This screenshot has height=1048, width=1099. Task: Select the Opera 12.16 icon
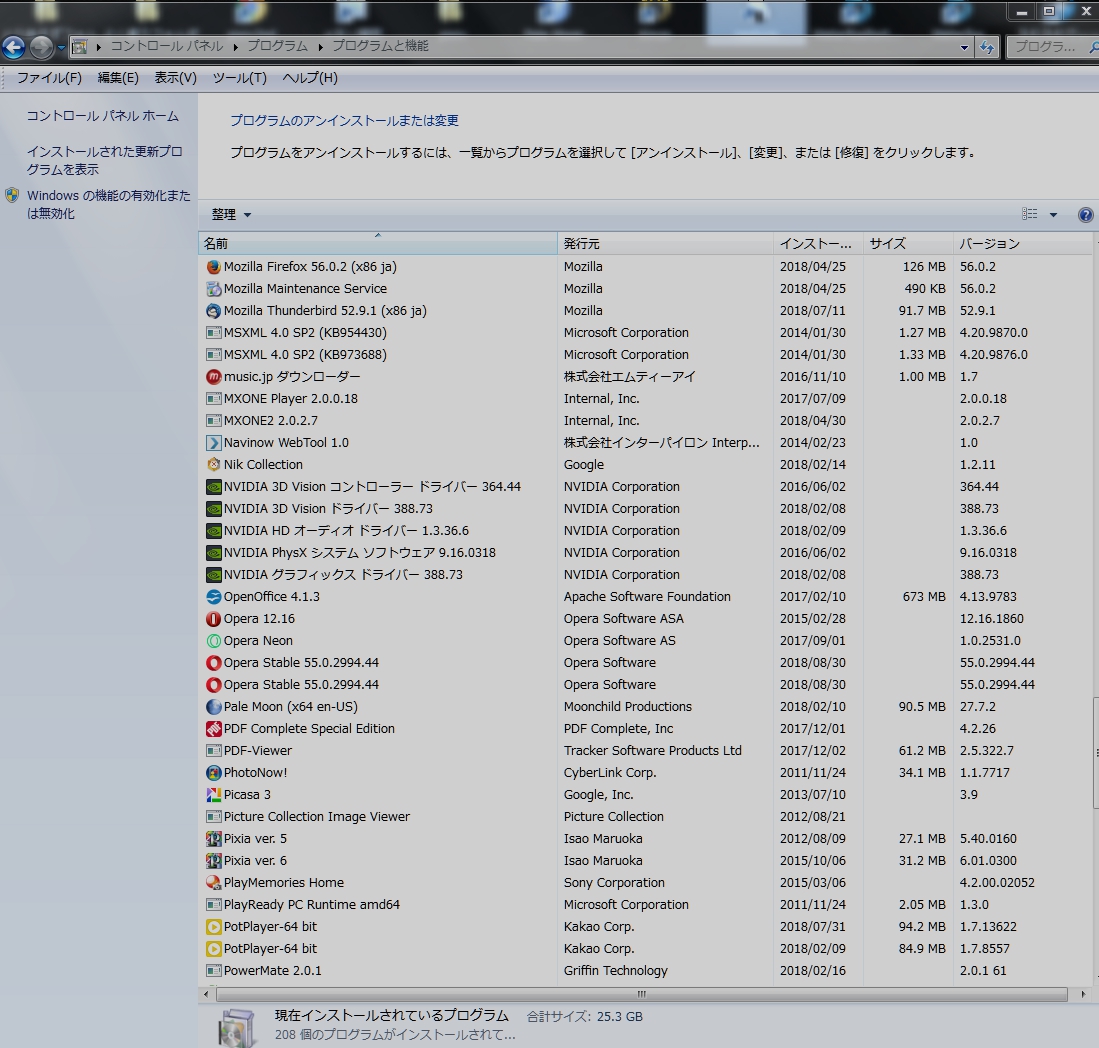213,619
